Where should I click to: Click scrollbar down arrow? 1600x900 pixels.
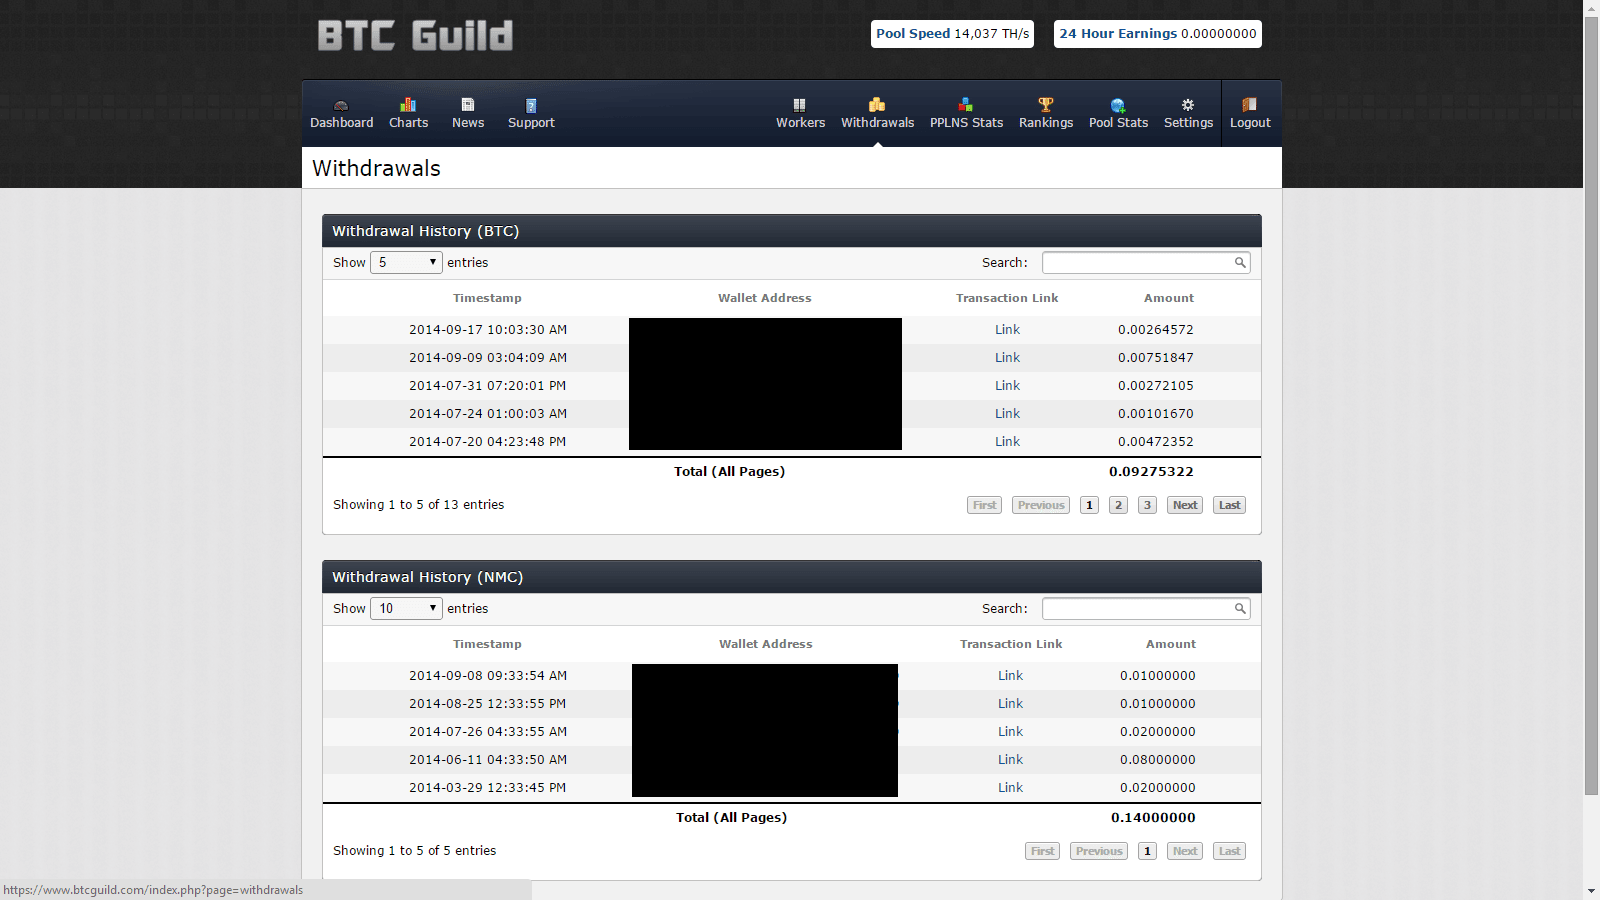tap(1591, 891)
